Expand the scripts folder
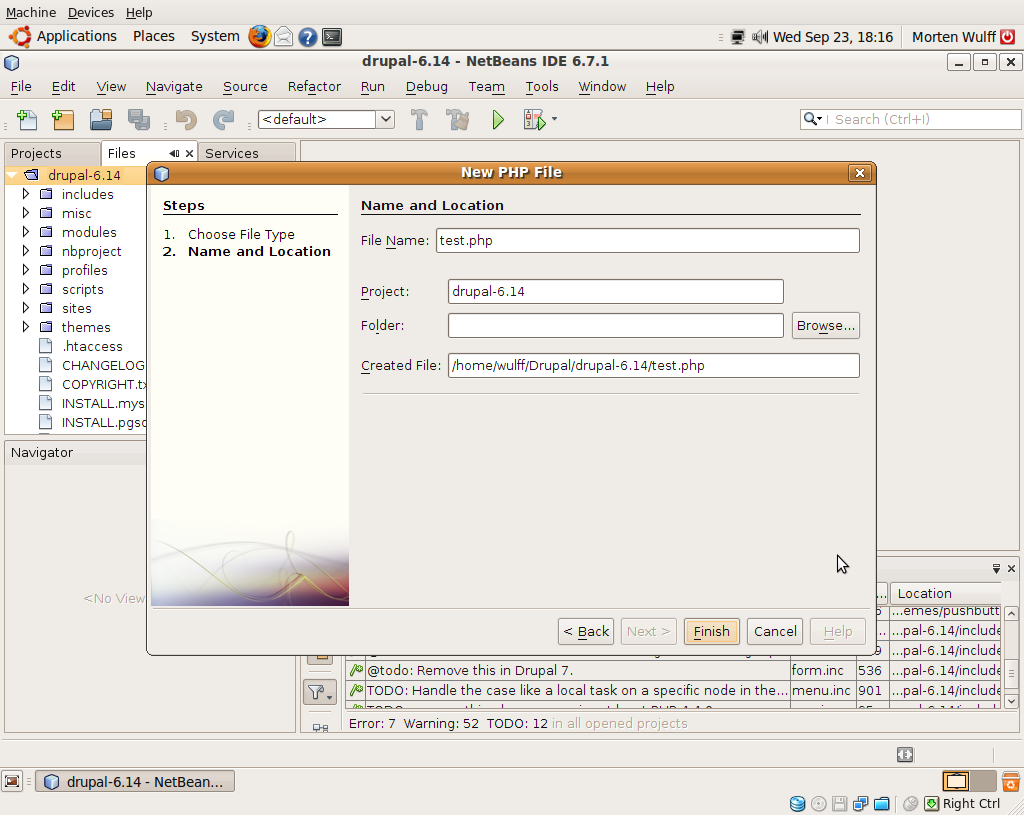Screen dimensions: 1024x815 click(x=25, y=289)
